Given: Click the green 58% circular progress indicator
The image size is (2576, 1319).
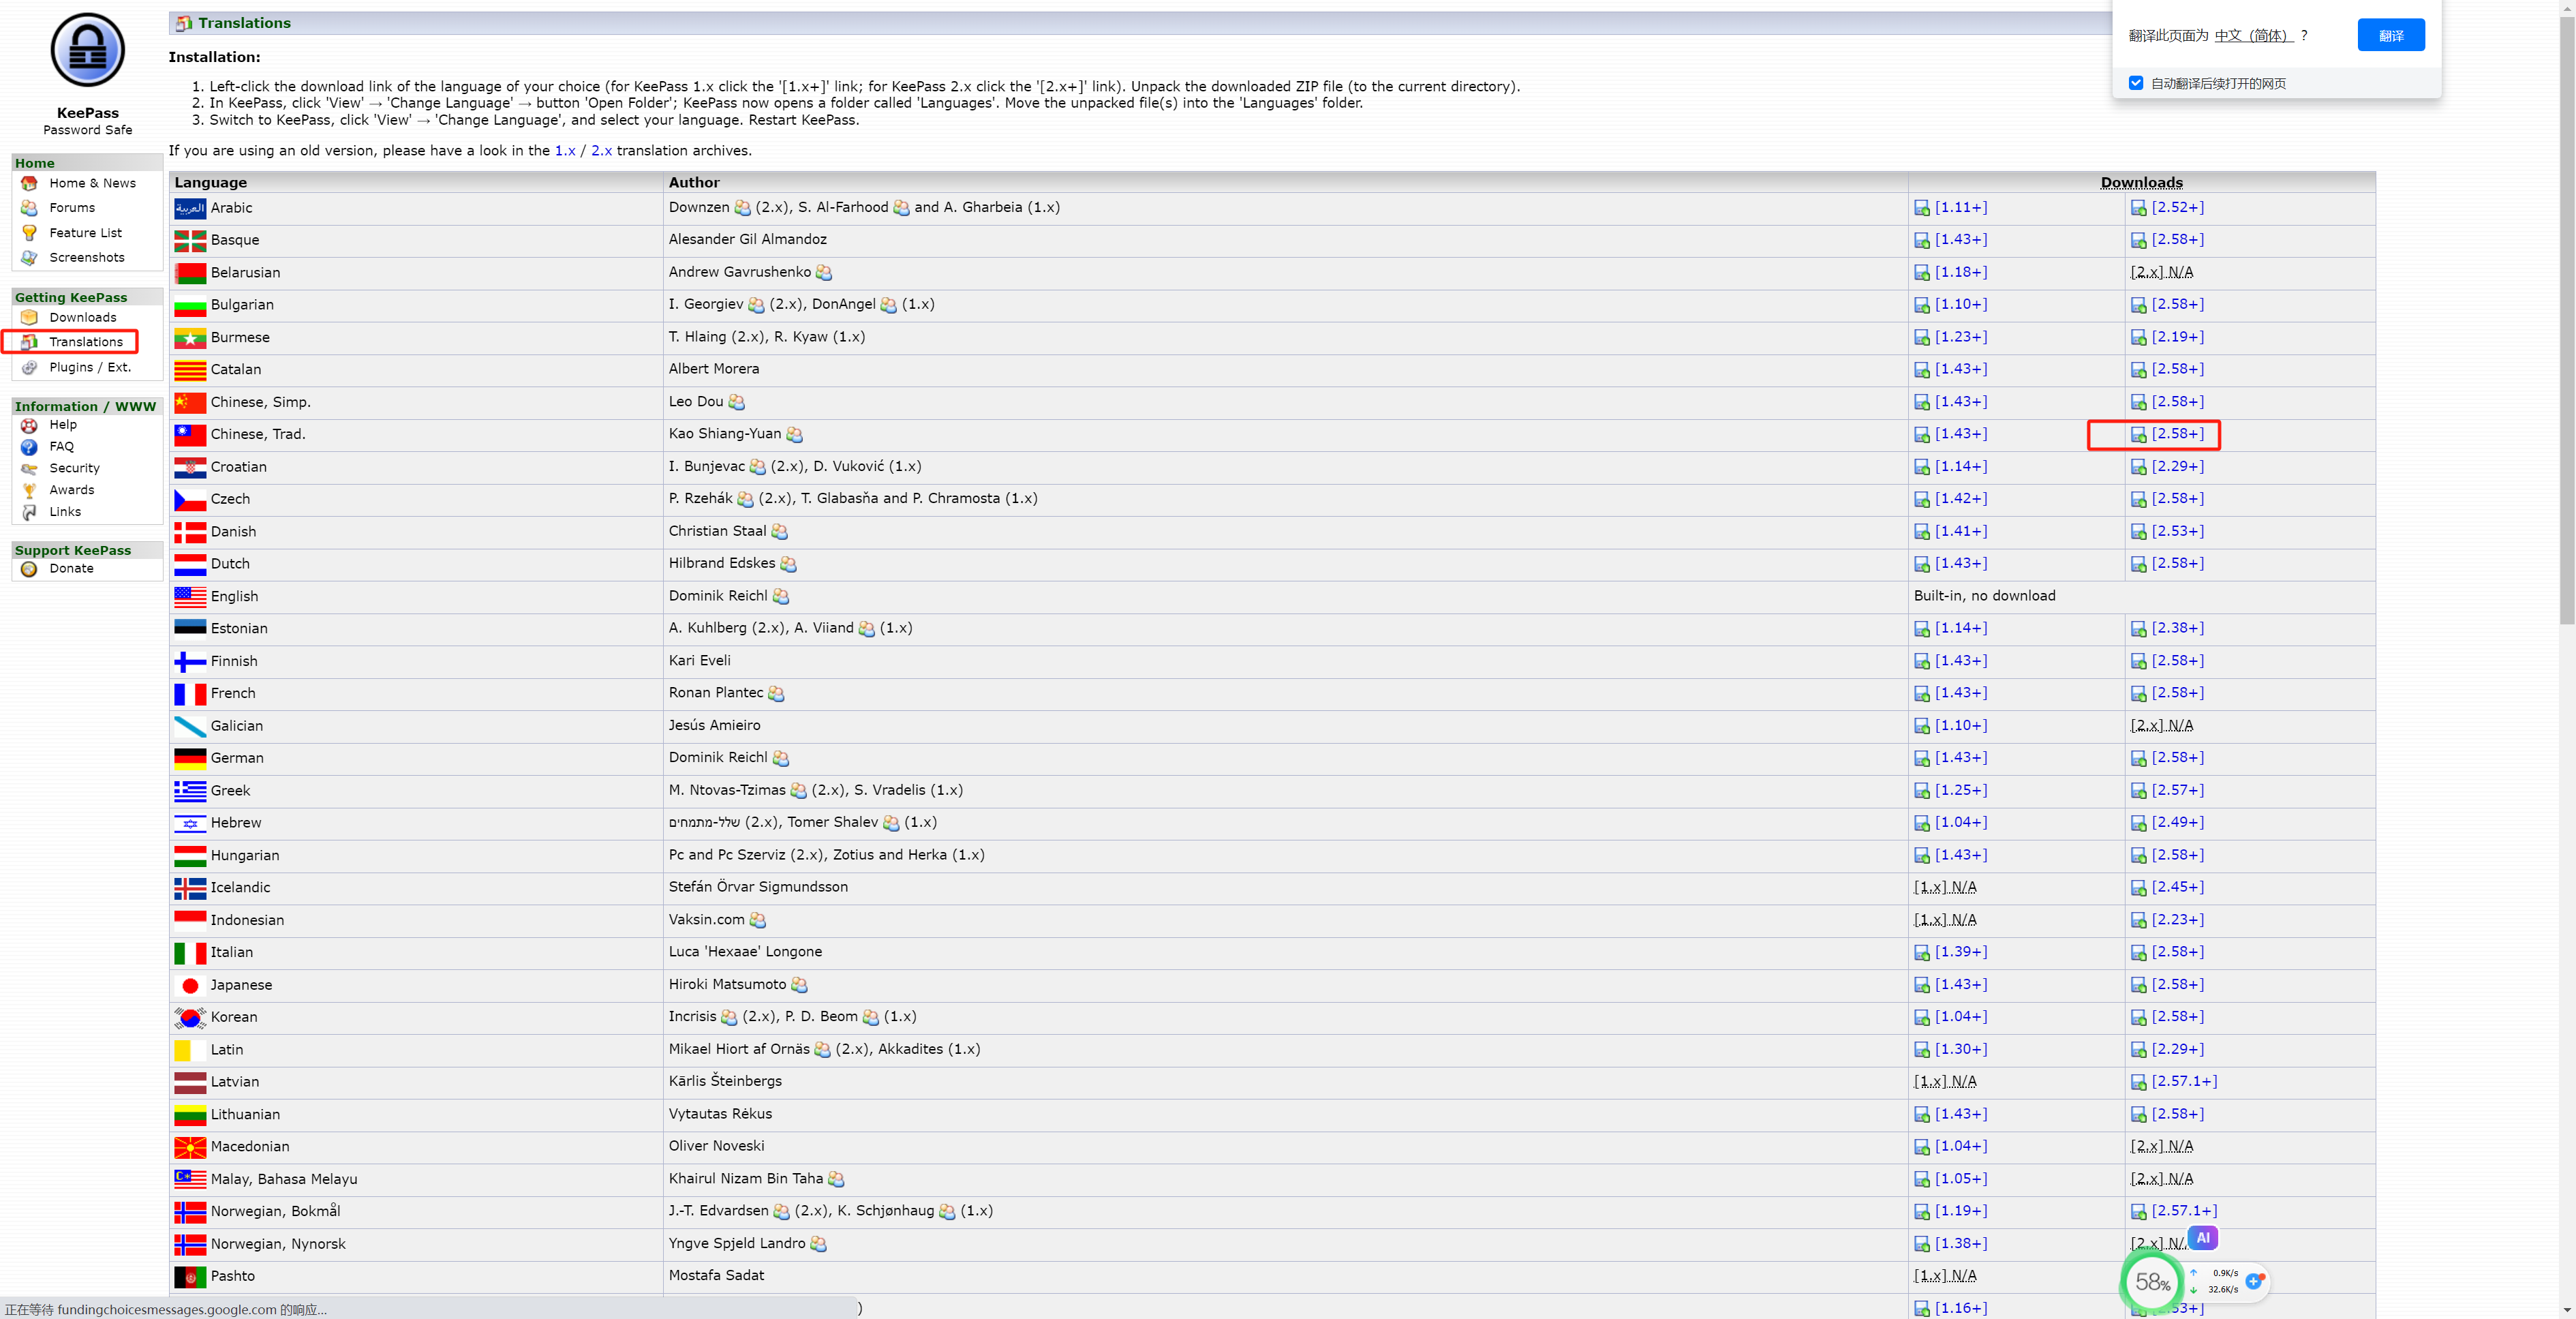Looking at the screenshot, I should click(x=2152, y=1281).
